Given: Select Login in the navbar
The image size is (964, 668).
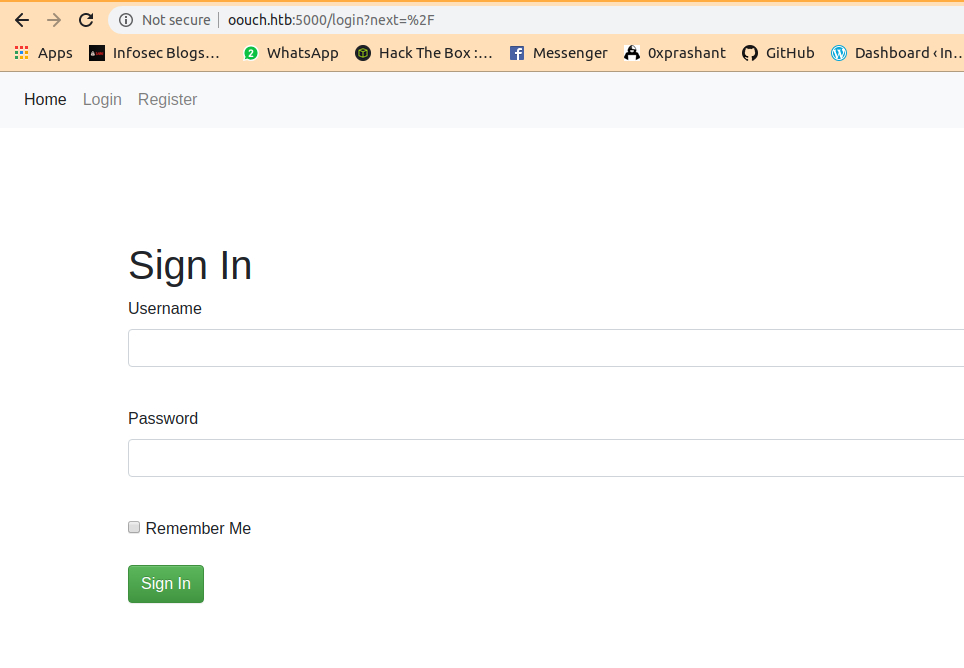Looking at the screenshot, I should pyautogui.click(x=102, y=99).
